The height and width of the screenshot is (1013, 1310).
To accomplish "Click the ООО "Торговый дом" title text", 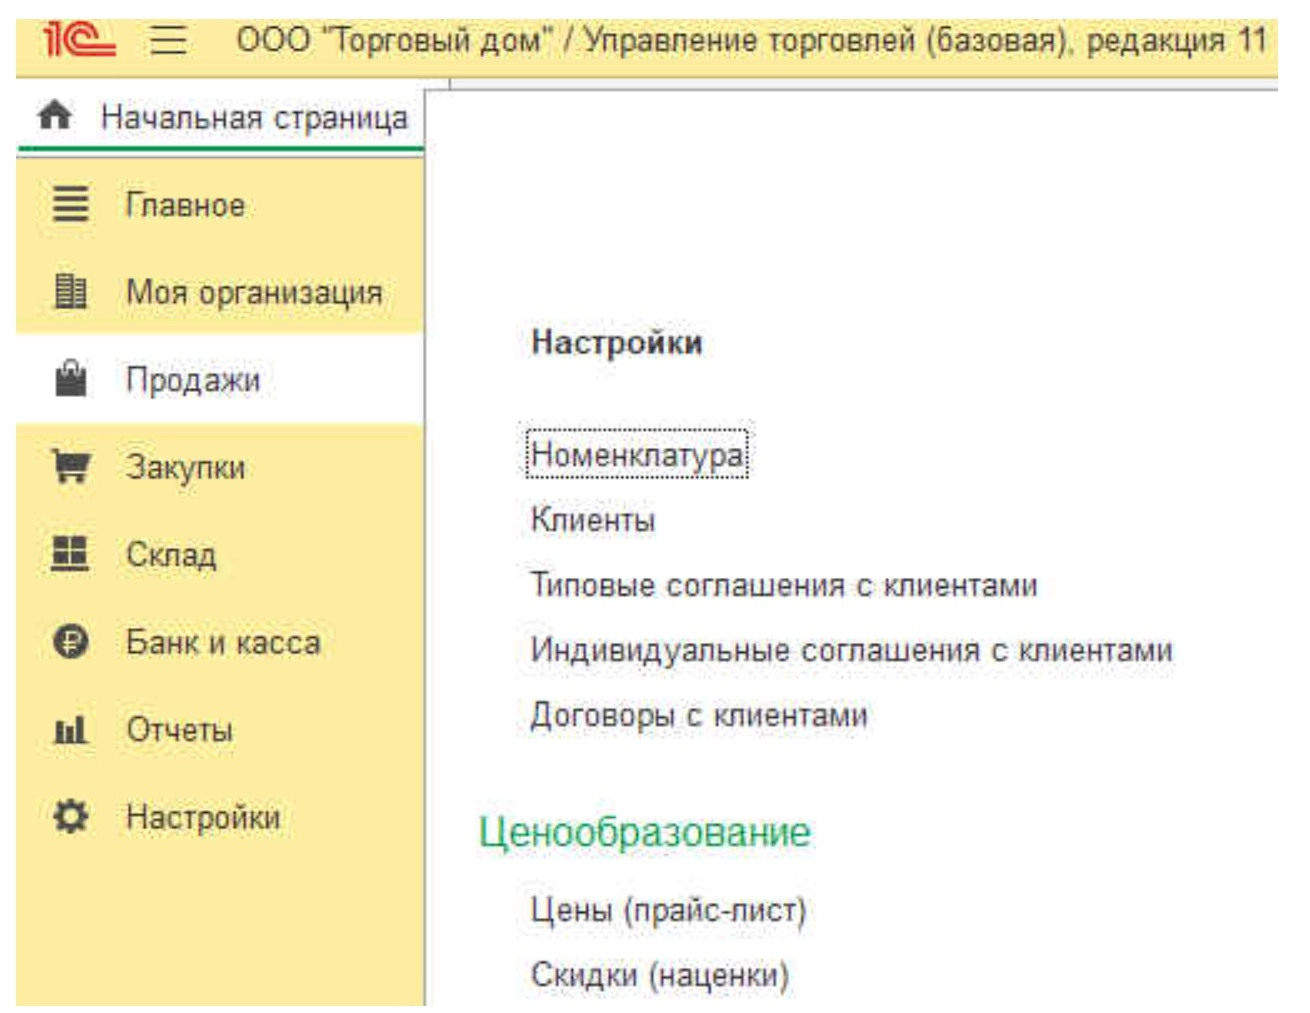I will click(x=394, y=40).
